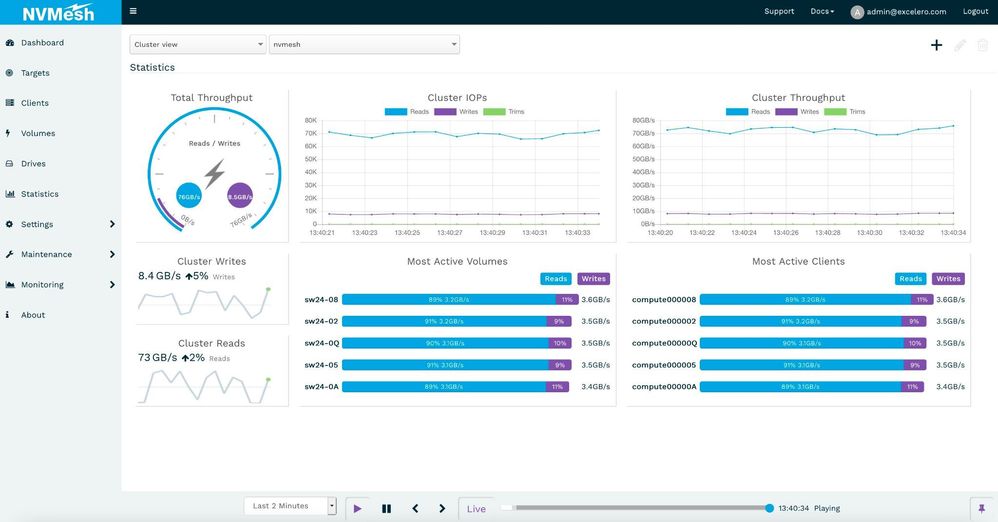Open the Dashboard page in sidebar
The height and width of the screenshot is (522, 998).
[43, 43]
